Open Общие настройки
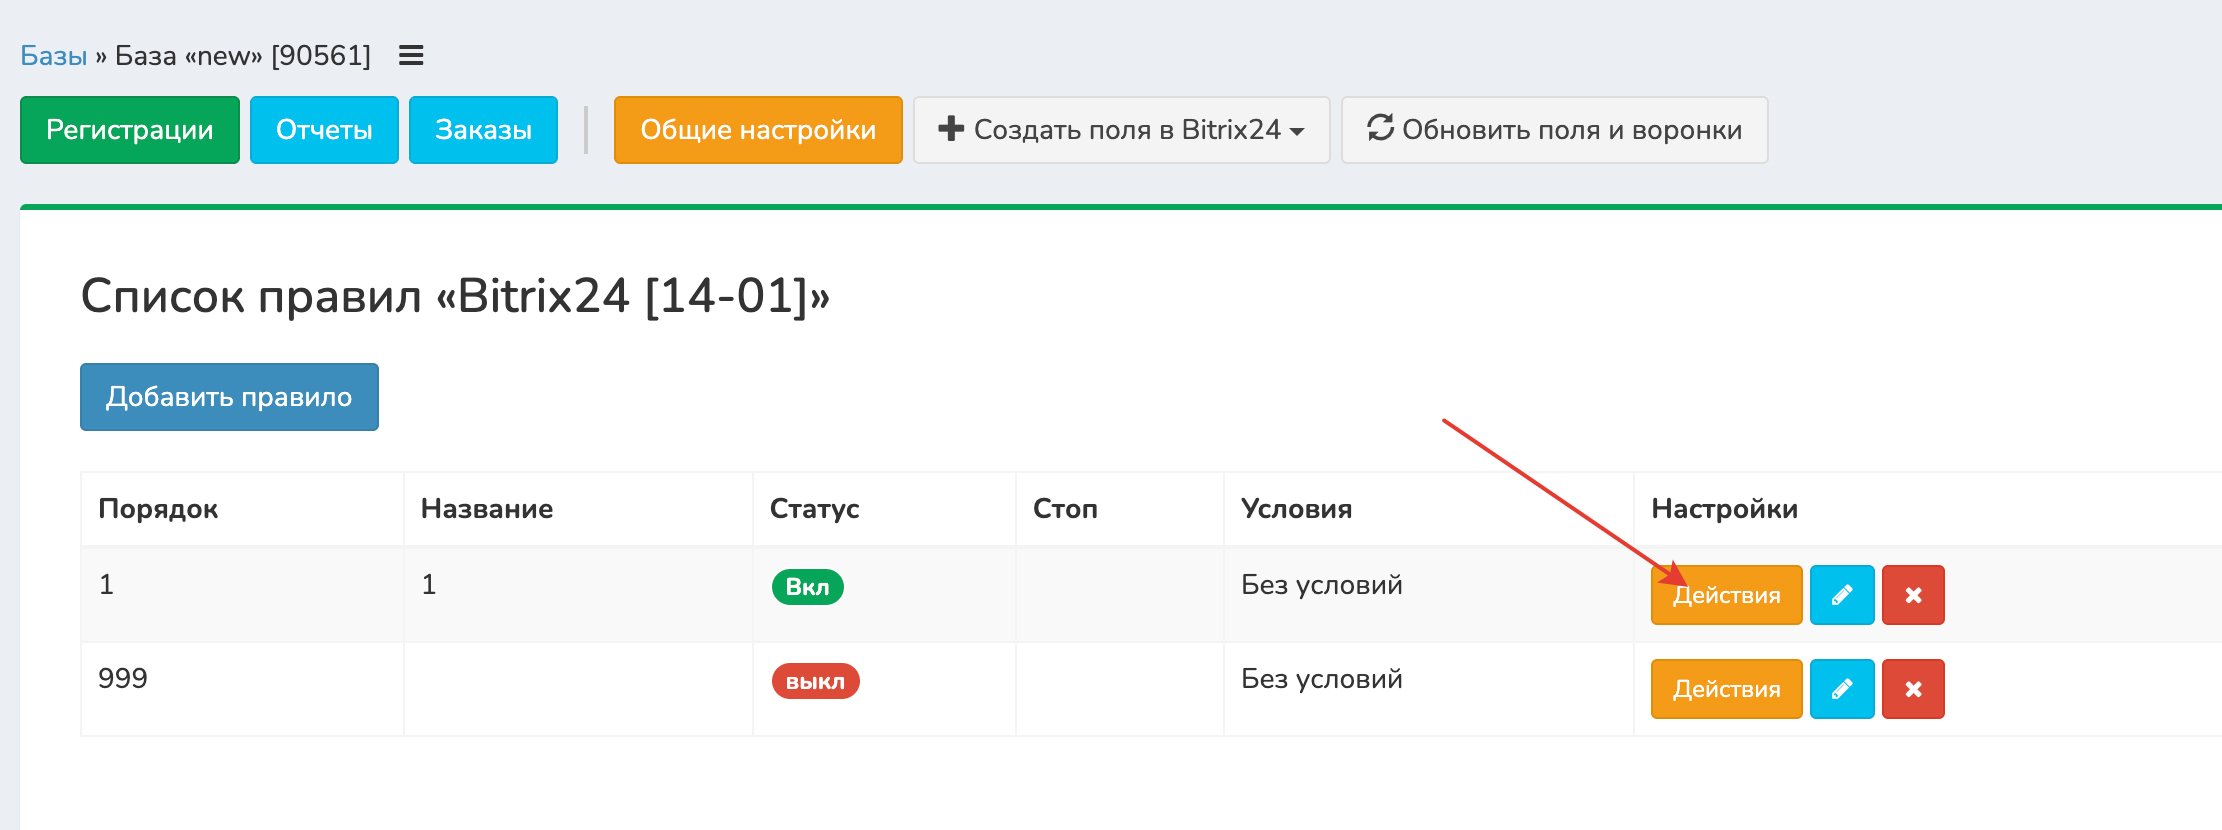 point(758,130)
